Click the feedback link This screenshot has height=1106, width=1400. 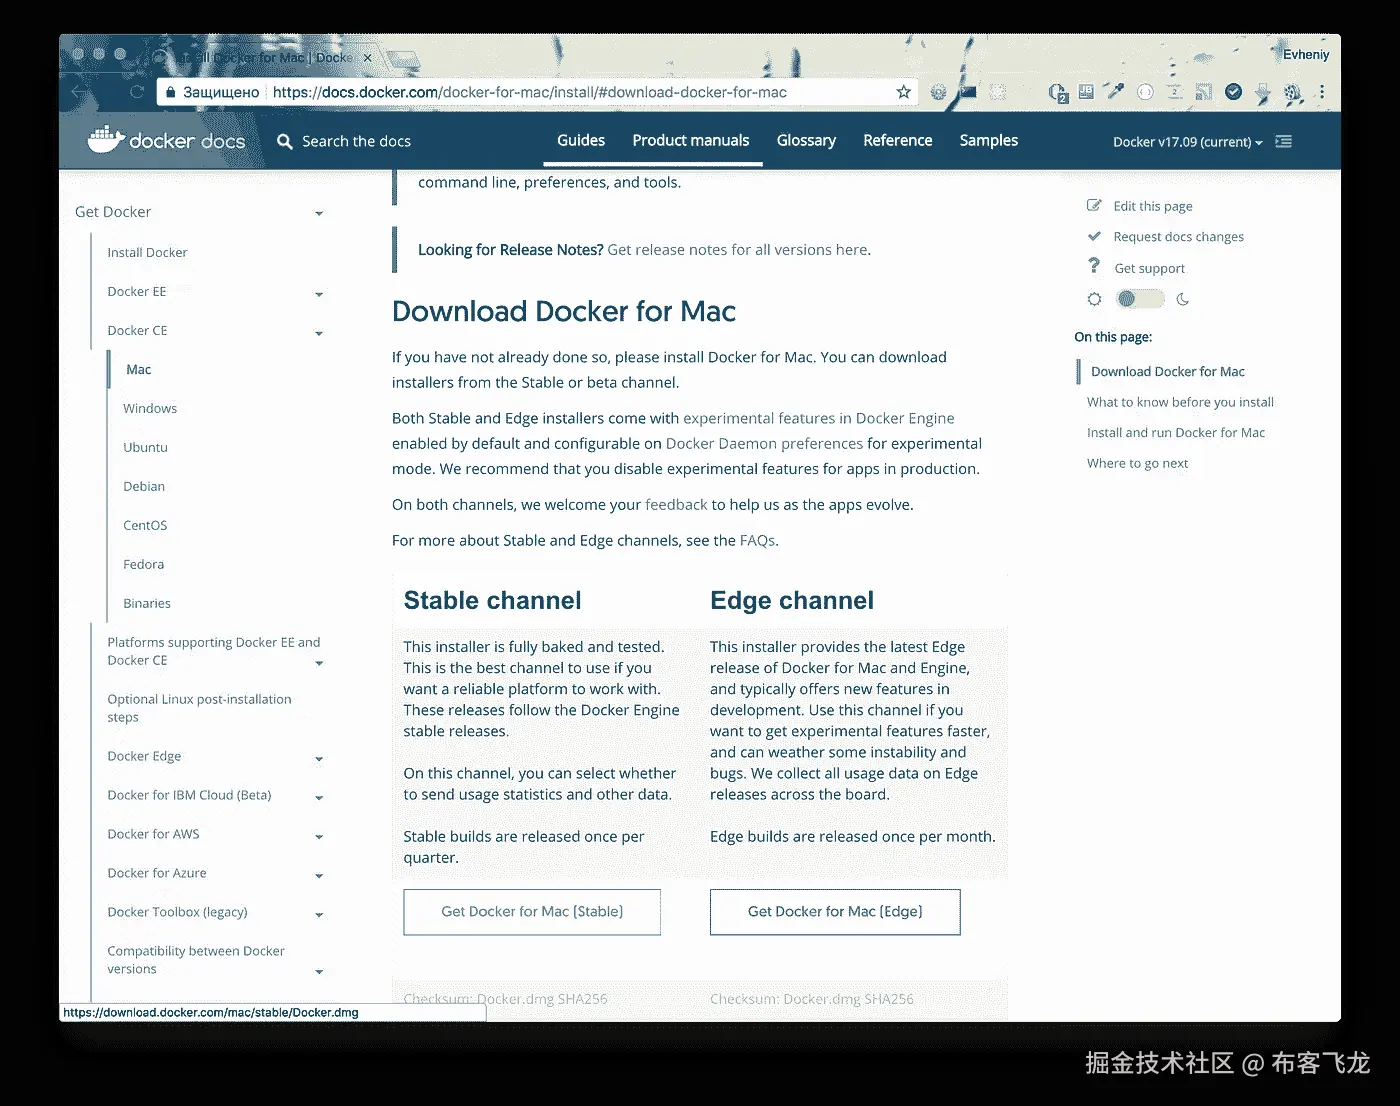676,505
